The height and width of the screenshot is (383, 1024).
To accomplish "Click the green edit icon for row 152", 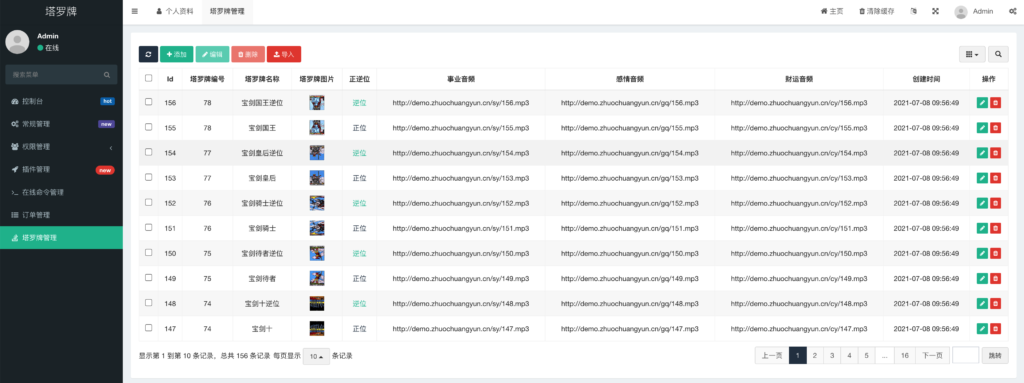I will (x=982, y=203).
